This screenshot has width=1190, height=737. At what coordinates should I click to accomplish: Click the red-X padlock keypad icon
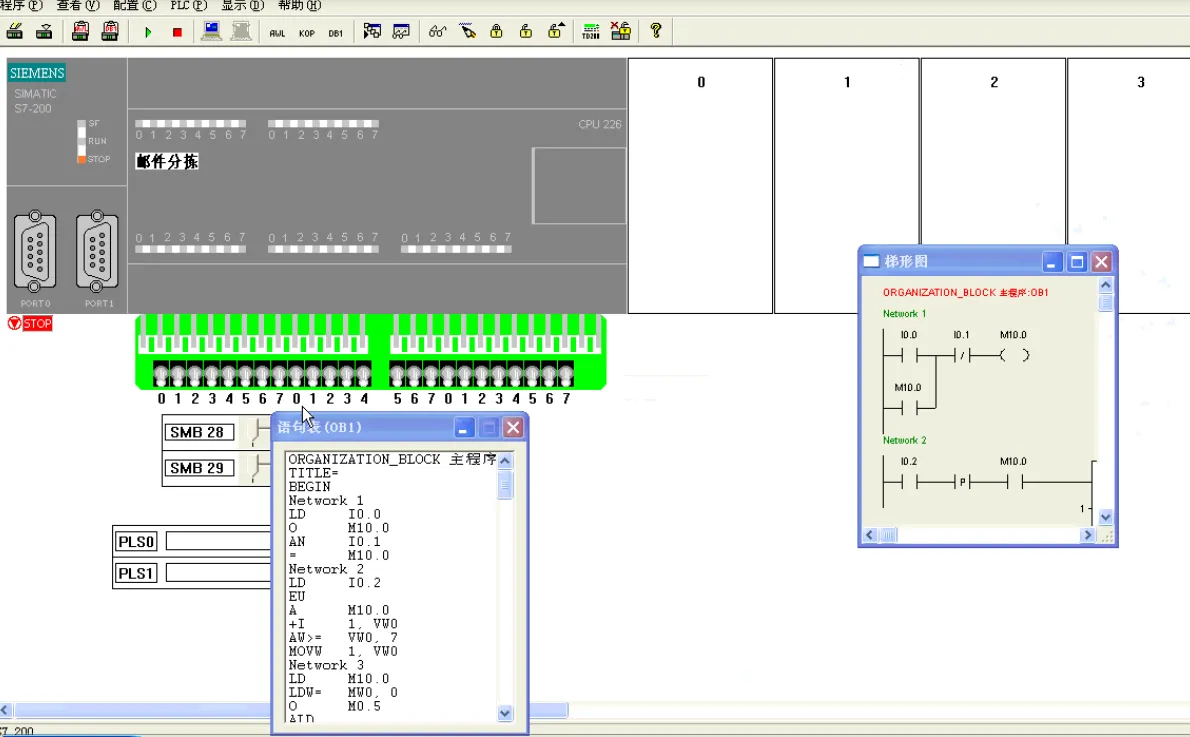tap(621, 31)
